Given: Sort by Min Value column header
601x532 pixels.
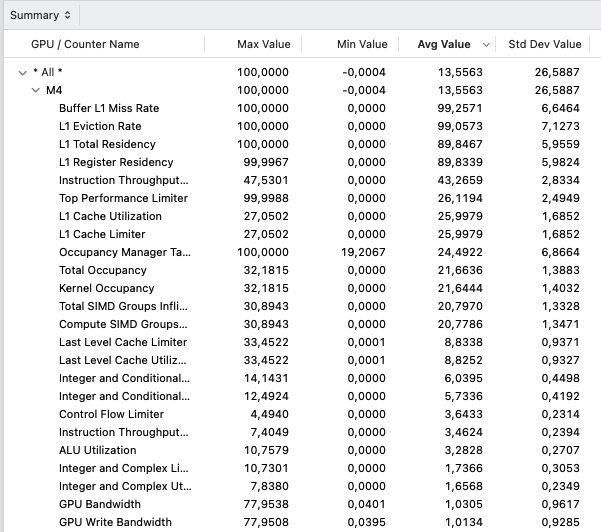Looking at the screenshot, I should (x=362, y=44).
